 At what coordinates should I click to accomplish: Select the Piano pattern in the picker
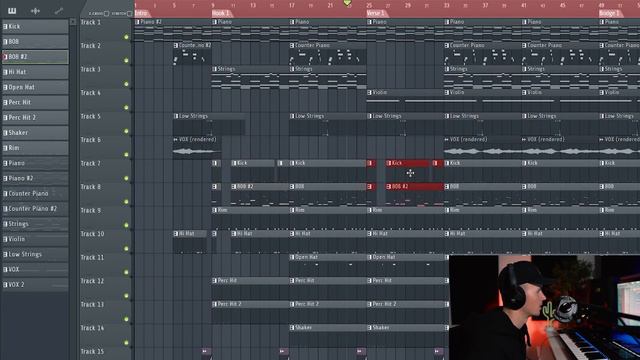(36, 163)
